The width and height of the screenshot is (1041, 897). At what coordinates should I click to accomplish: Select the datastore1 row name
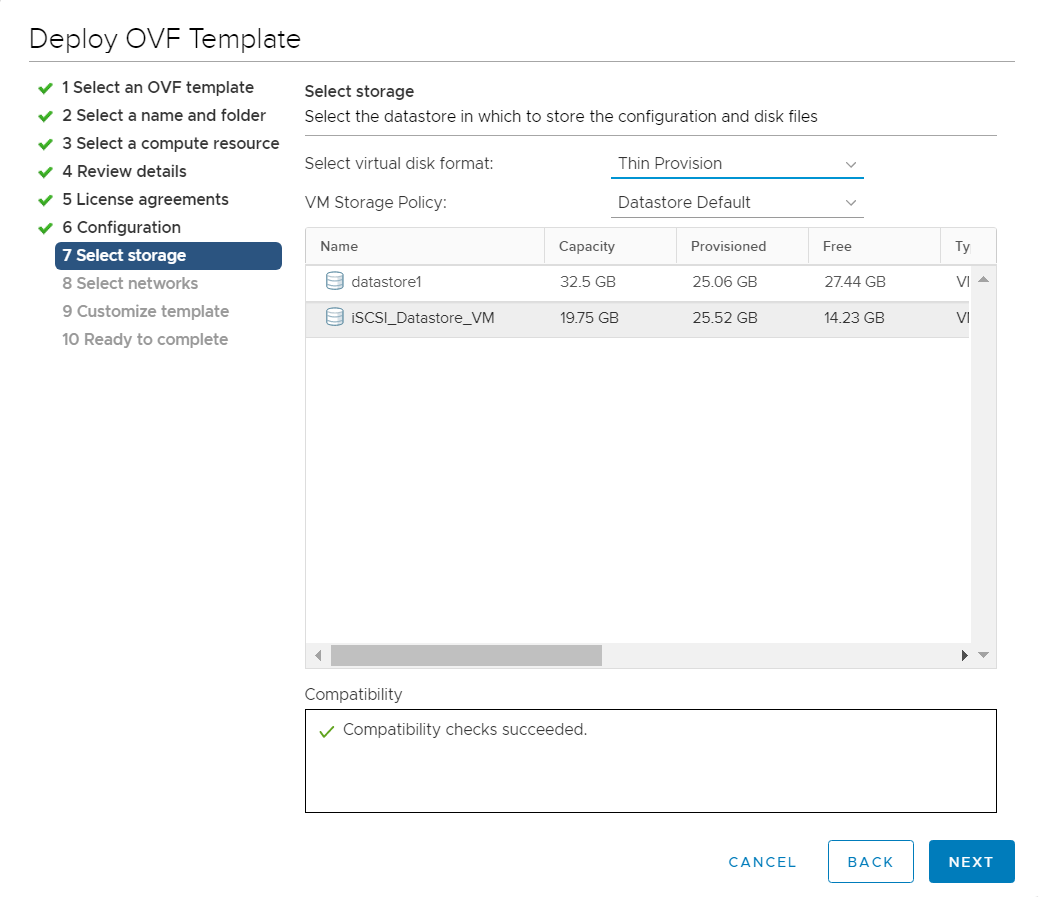[386, 282]
